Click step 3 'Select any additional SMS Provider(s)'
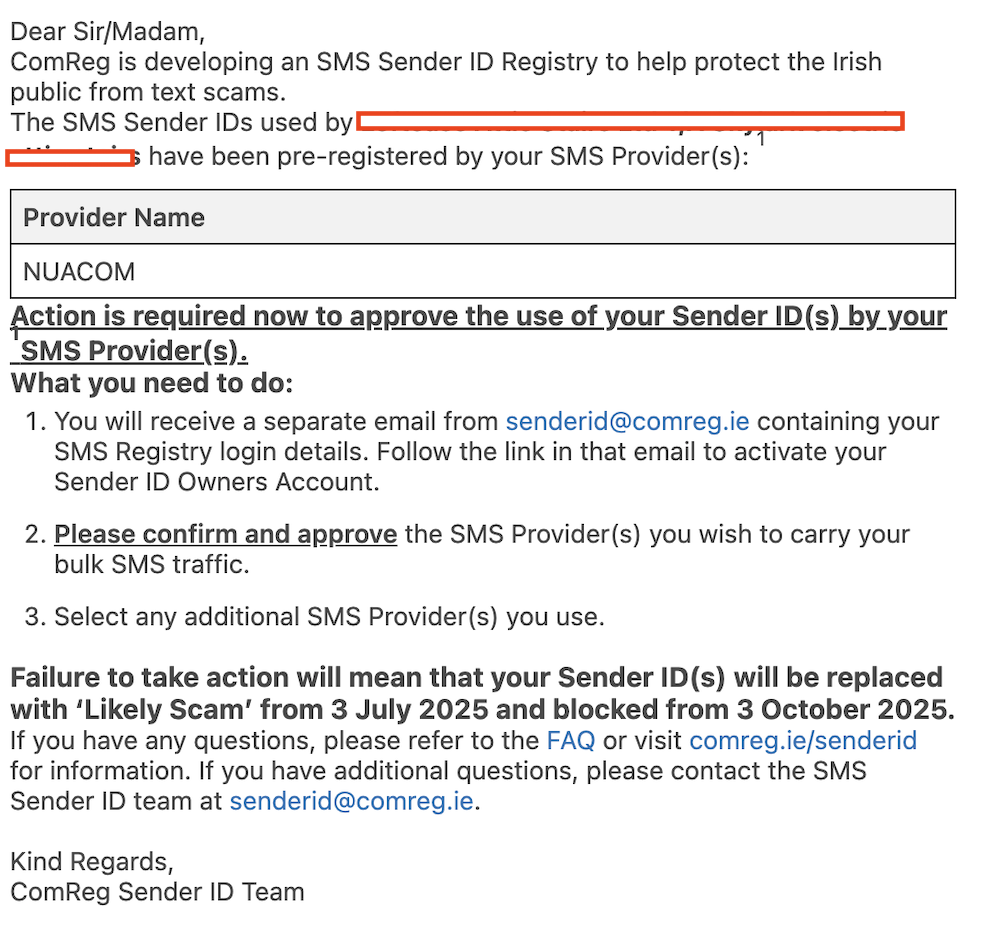The height and width of the screenshot is (936, 984). [x=329, y=617]
